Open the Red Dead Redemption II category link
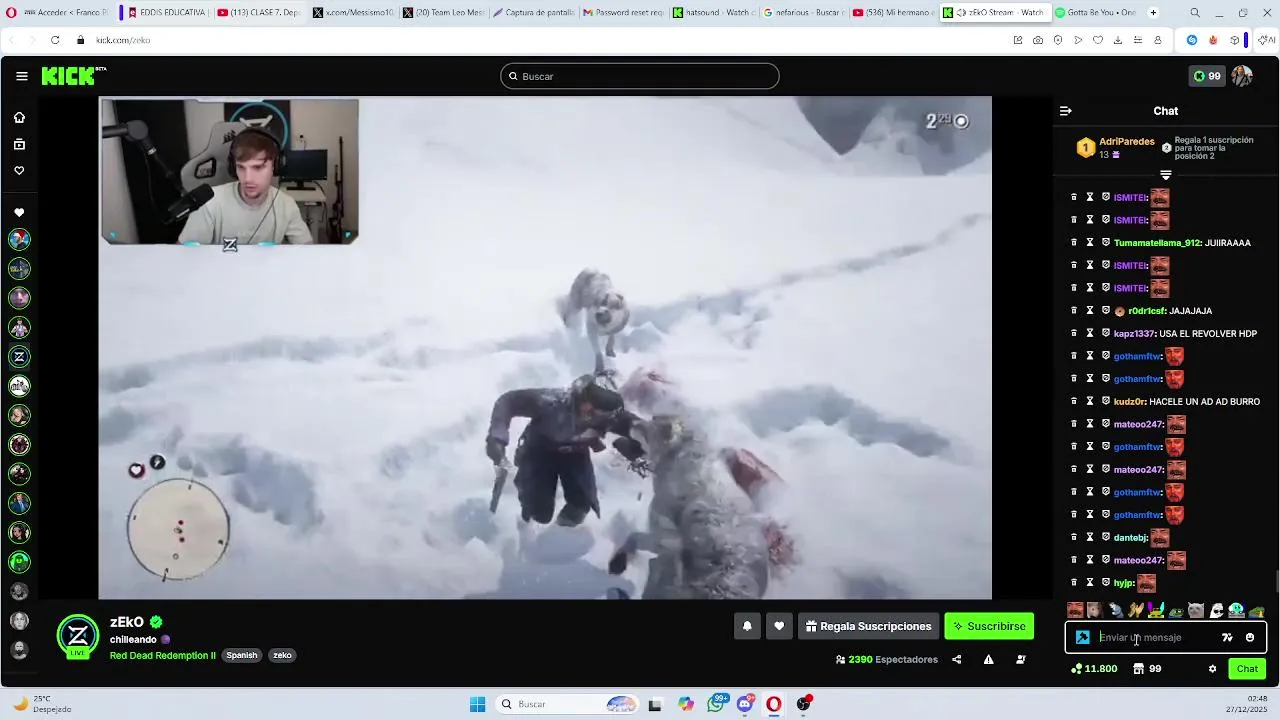The height and width of the screenshot is (720, 1280). 163,656
